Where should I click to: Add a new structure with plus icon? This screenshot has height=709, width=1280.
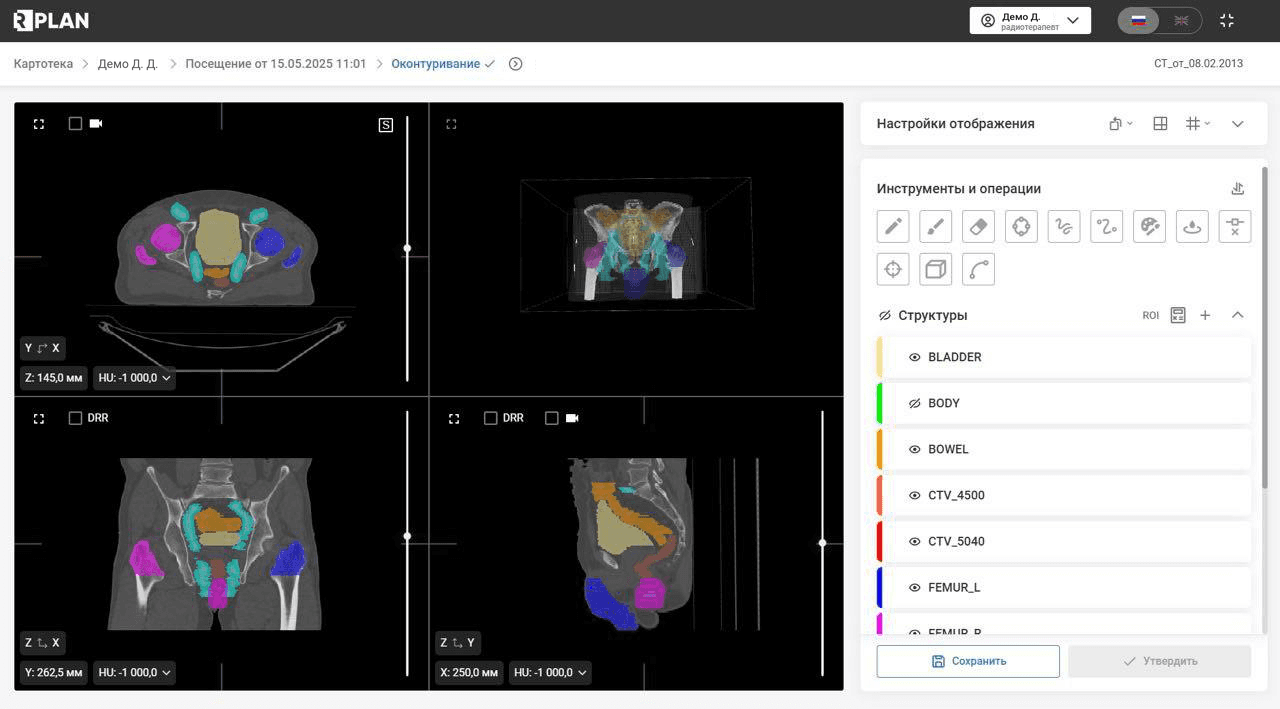pos(1205,315)
